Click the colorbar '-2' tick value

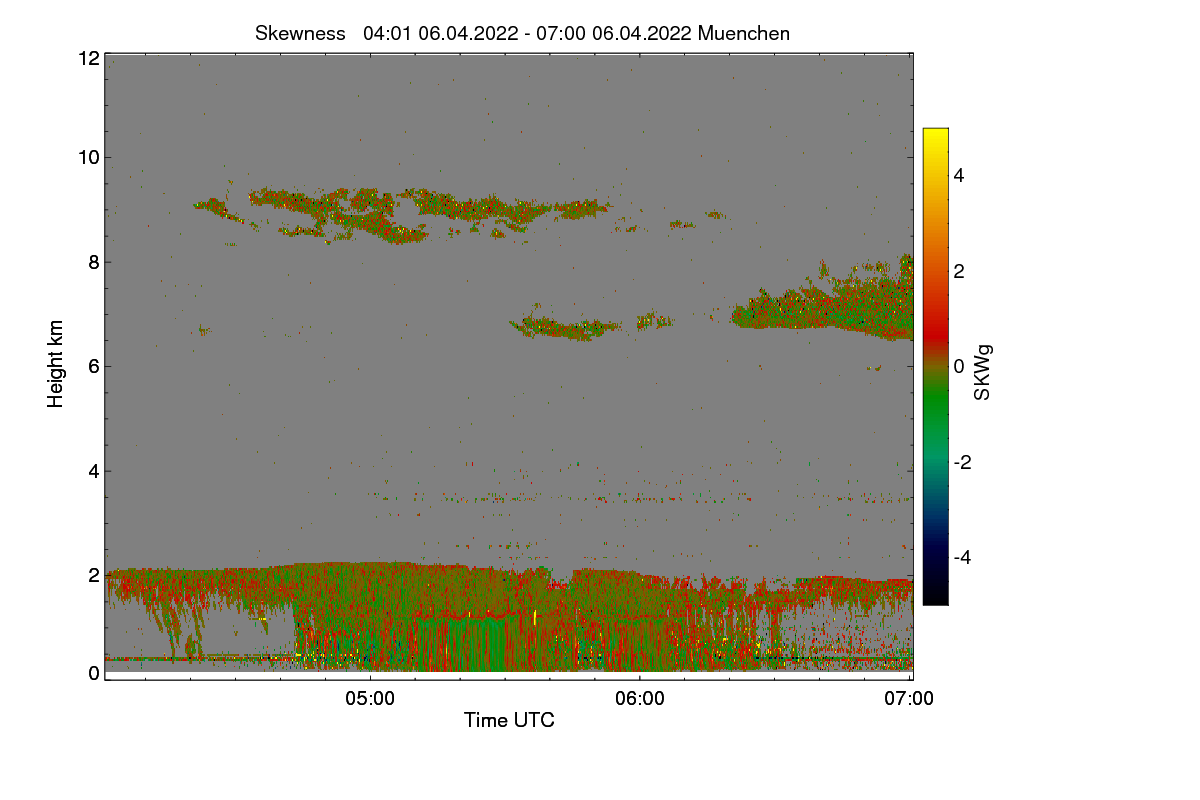[962, 462]
